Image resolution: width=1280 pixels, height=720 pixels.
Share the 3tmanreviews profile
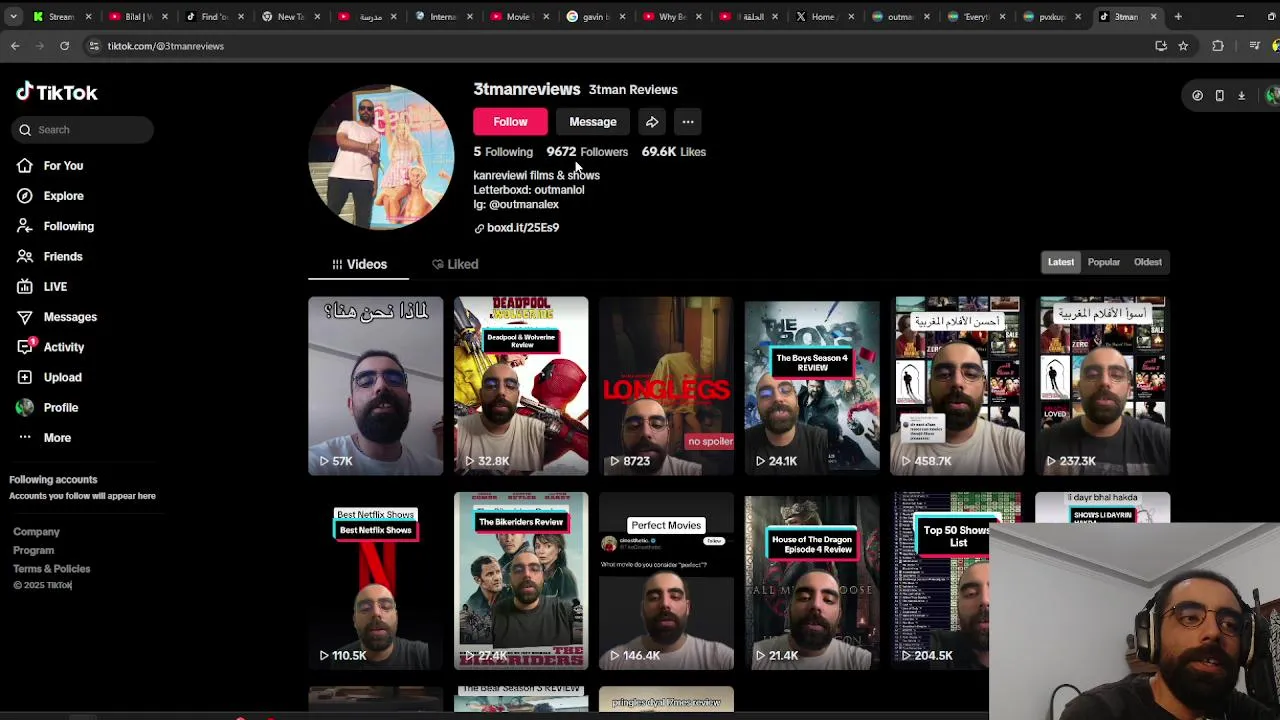click(652, 122)
